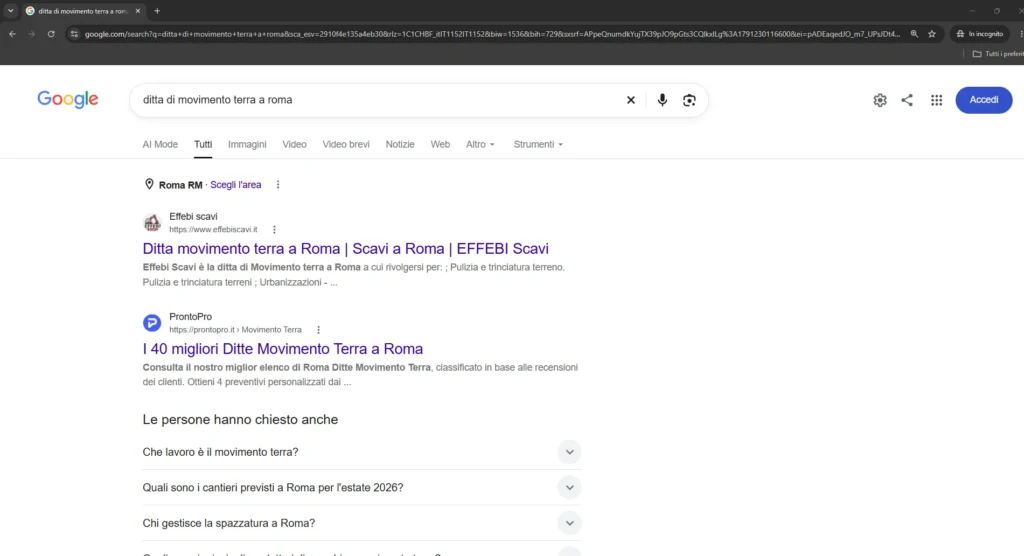
Task: Open the Tutti i preferiti bookmarks folder
Action: (998, 54)
